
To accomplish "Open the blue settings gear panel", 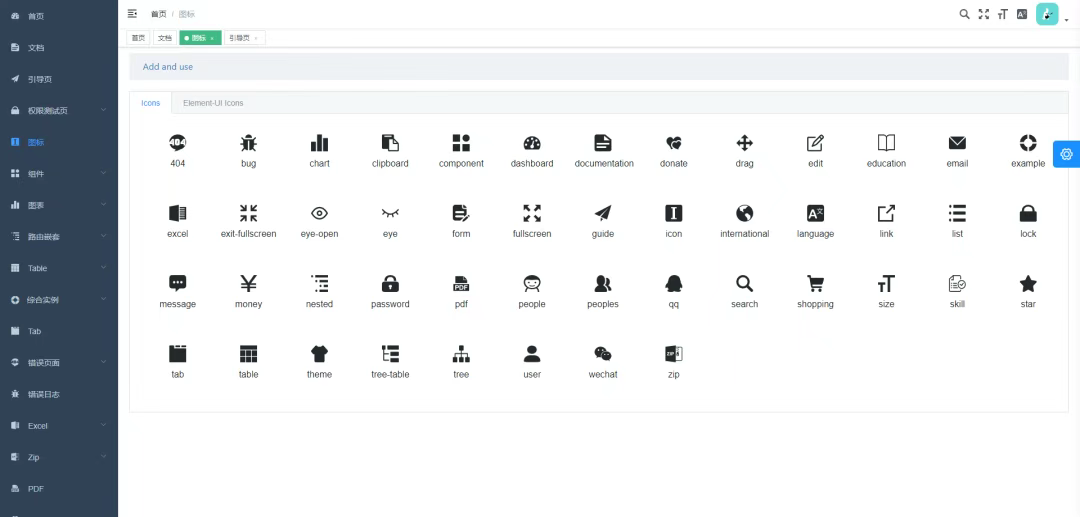I will [x=1066, y=154].
